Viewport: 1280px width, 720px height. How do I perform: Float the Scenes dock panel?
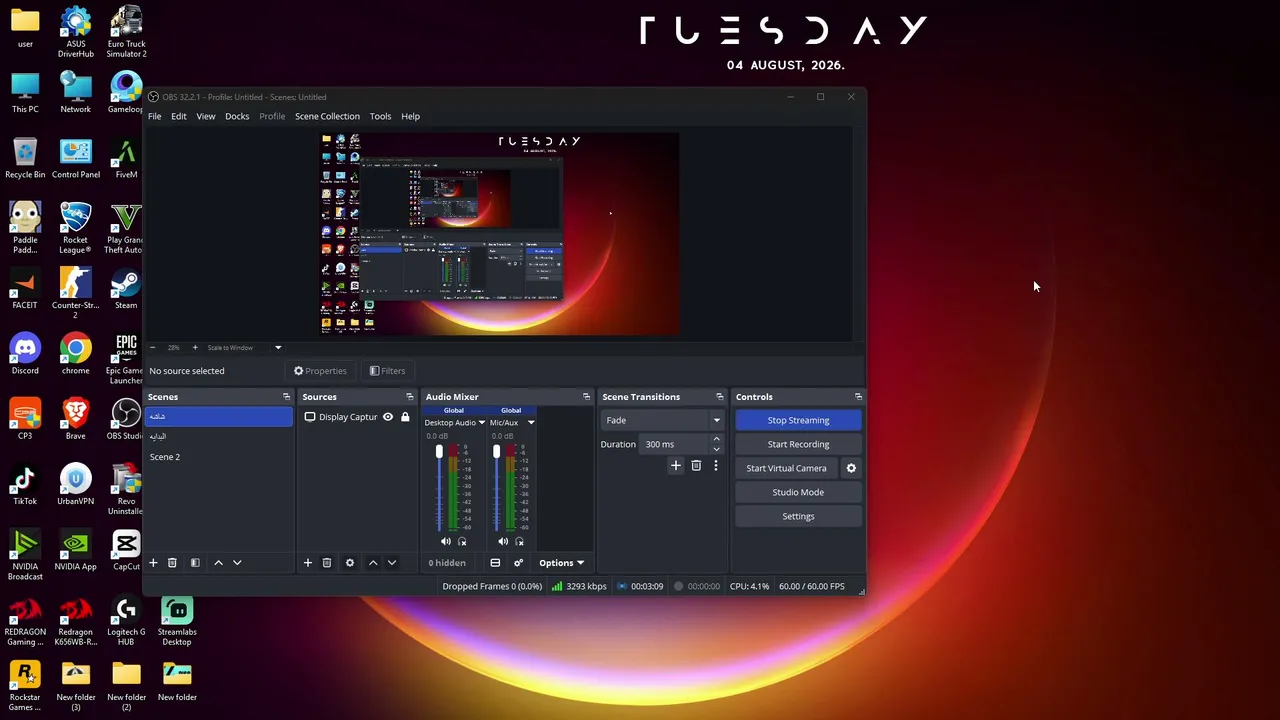tap(286, 397)
